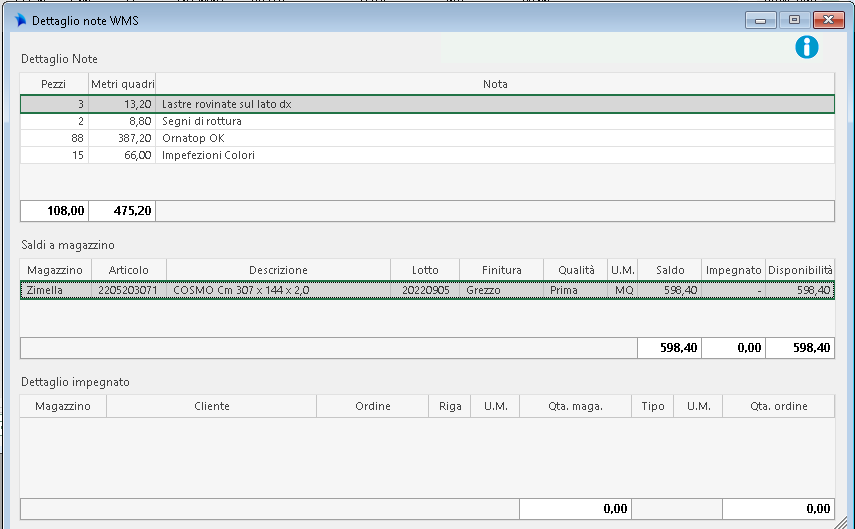Maximize the Dettaglio note WMS window
Viewport: 855px width, 529px height.
(794, 20)
